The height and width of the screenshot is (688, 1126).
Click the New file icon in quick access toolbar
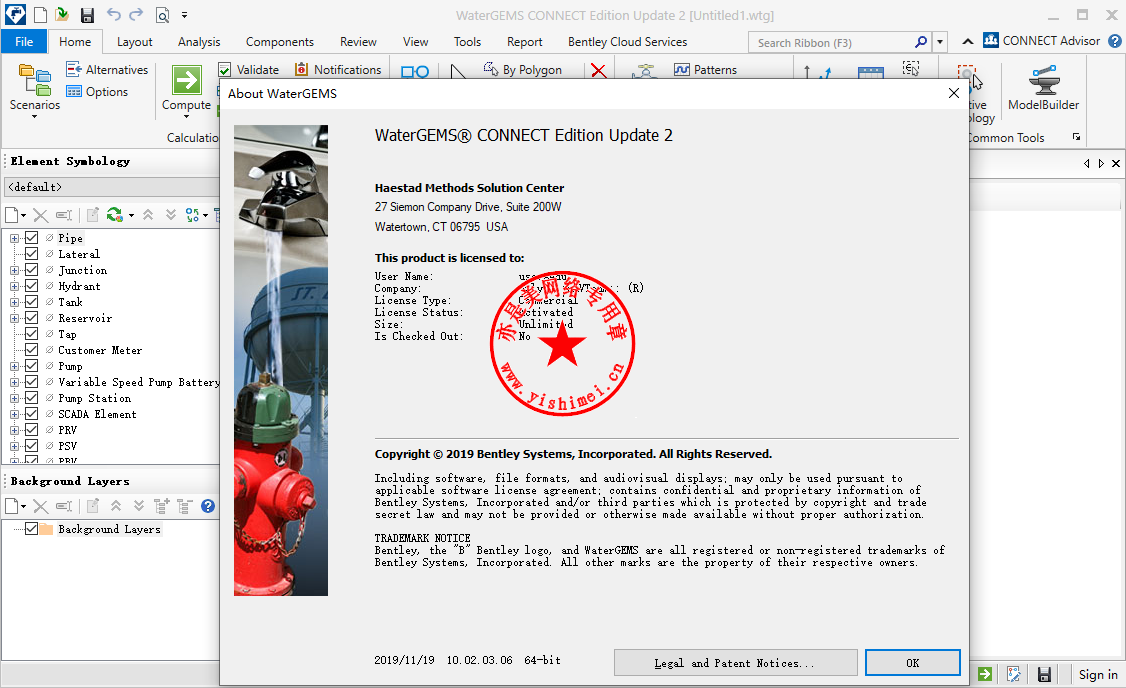[40, 15]
